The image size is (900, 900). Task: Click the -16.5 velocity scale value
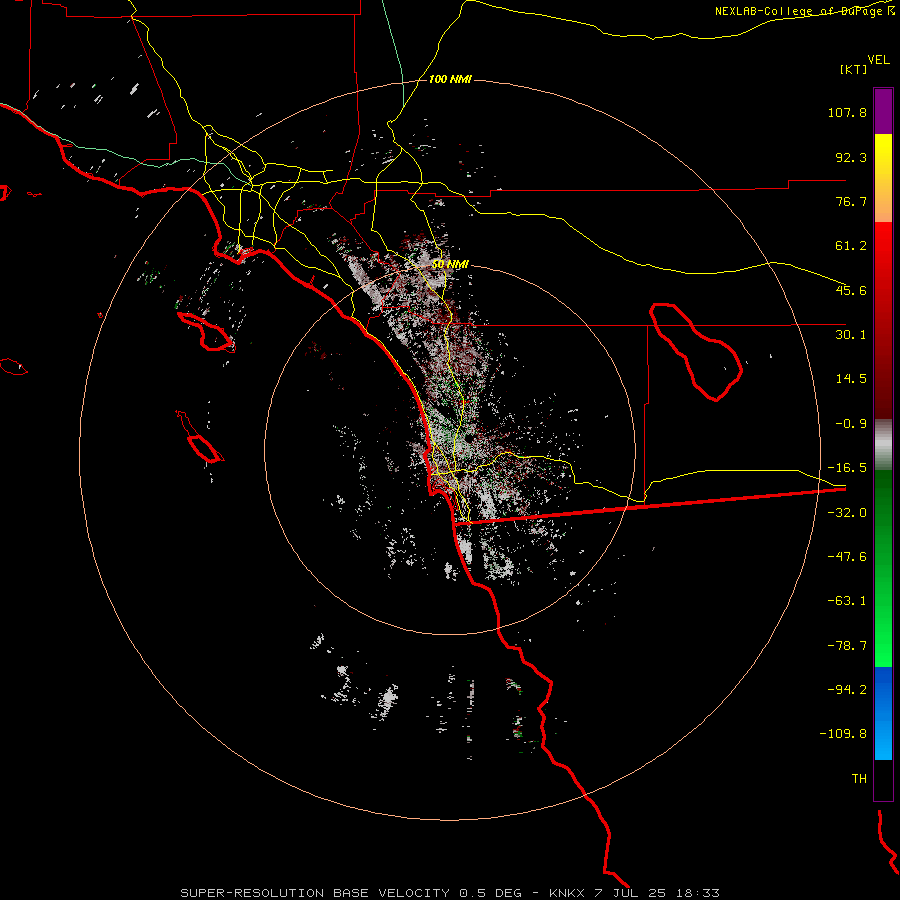coord(847,468)
